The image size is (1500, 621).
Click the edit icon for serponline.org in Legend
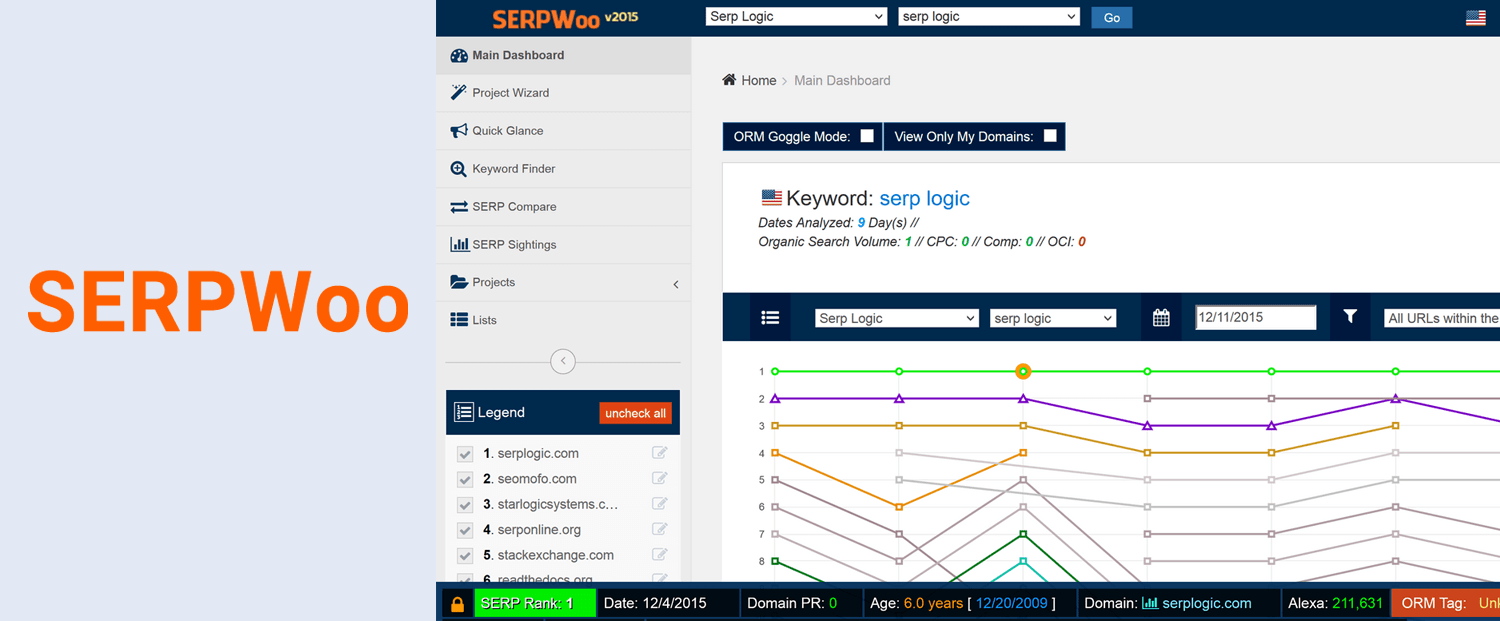(659, 529)
